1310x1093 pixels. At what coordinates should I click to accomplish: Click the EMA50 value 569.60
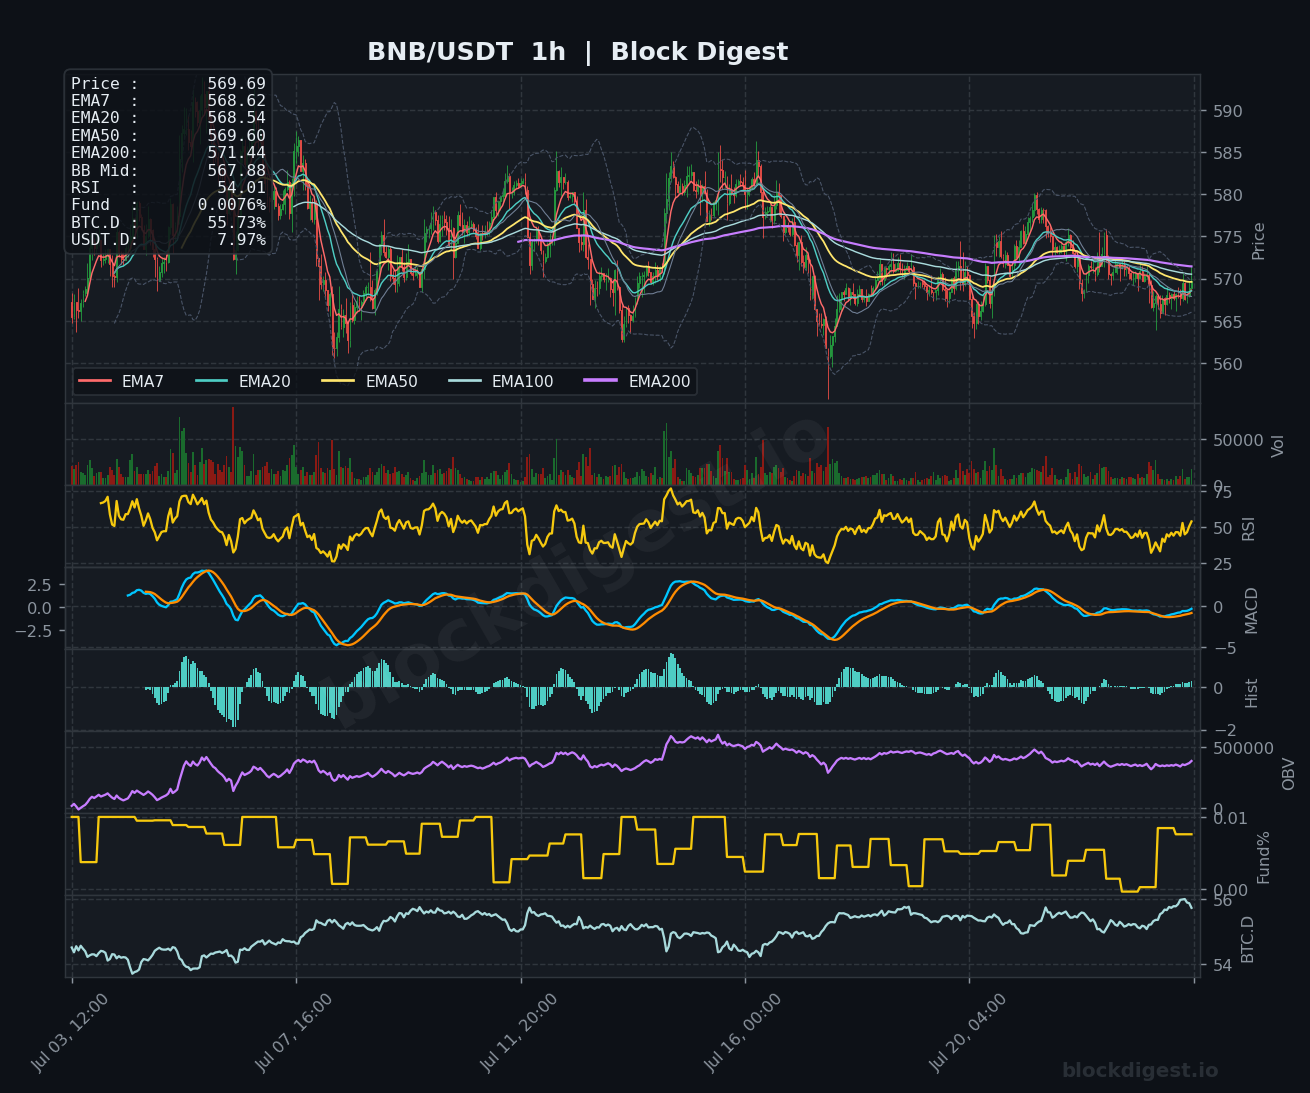coord(237,136)
